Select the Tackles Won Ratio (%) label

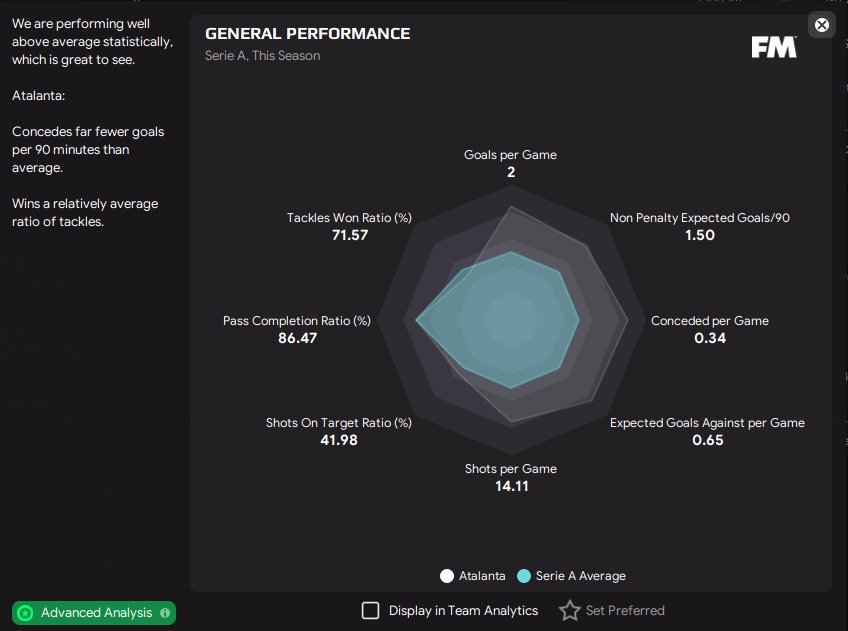click(349, 217)
